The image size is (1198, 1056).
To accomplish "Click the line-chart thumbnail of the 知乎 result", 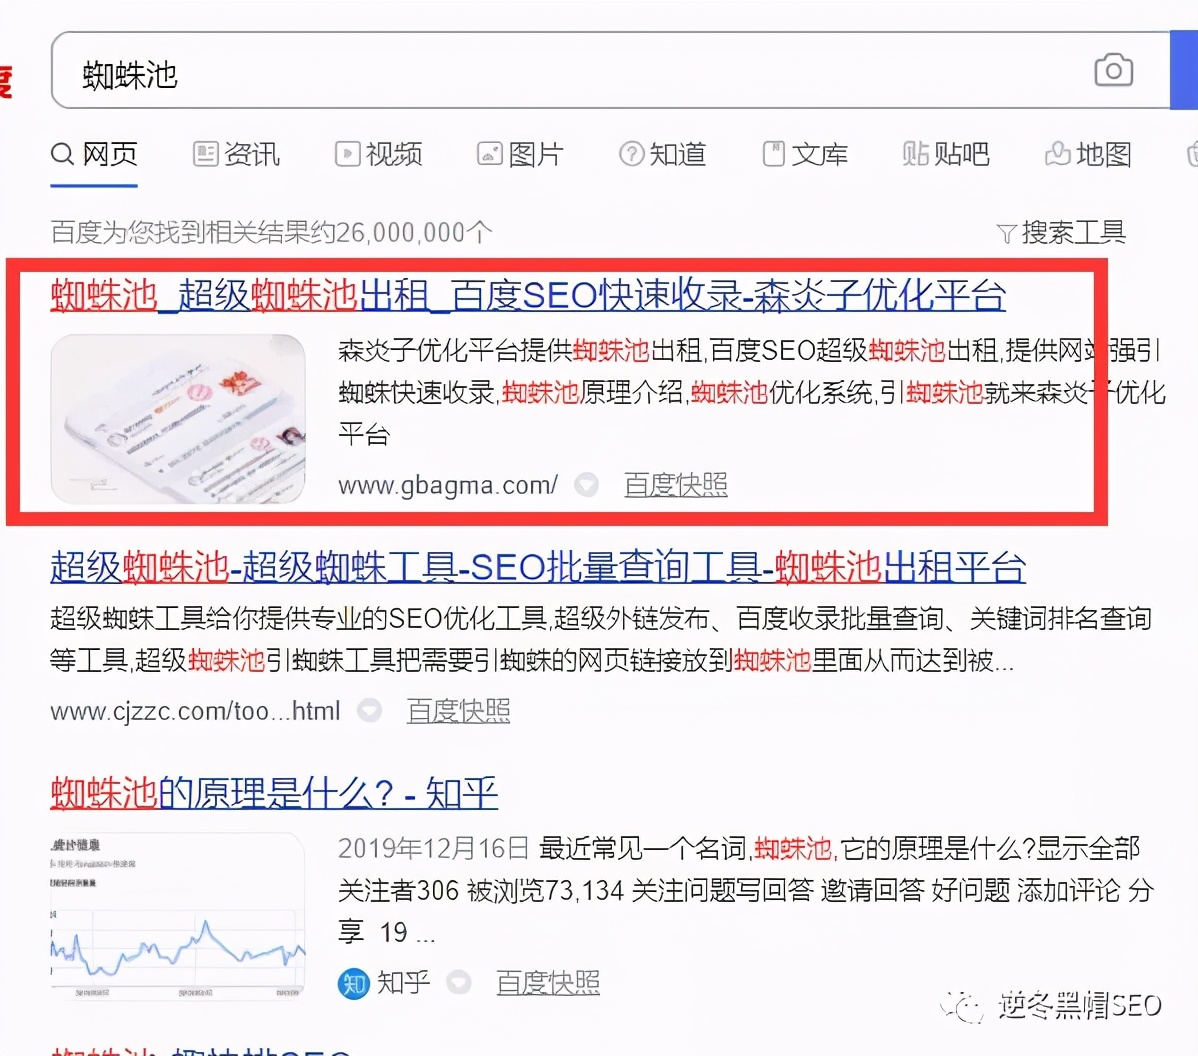I will click(178, 915).
